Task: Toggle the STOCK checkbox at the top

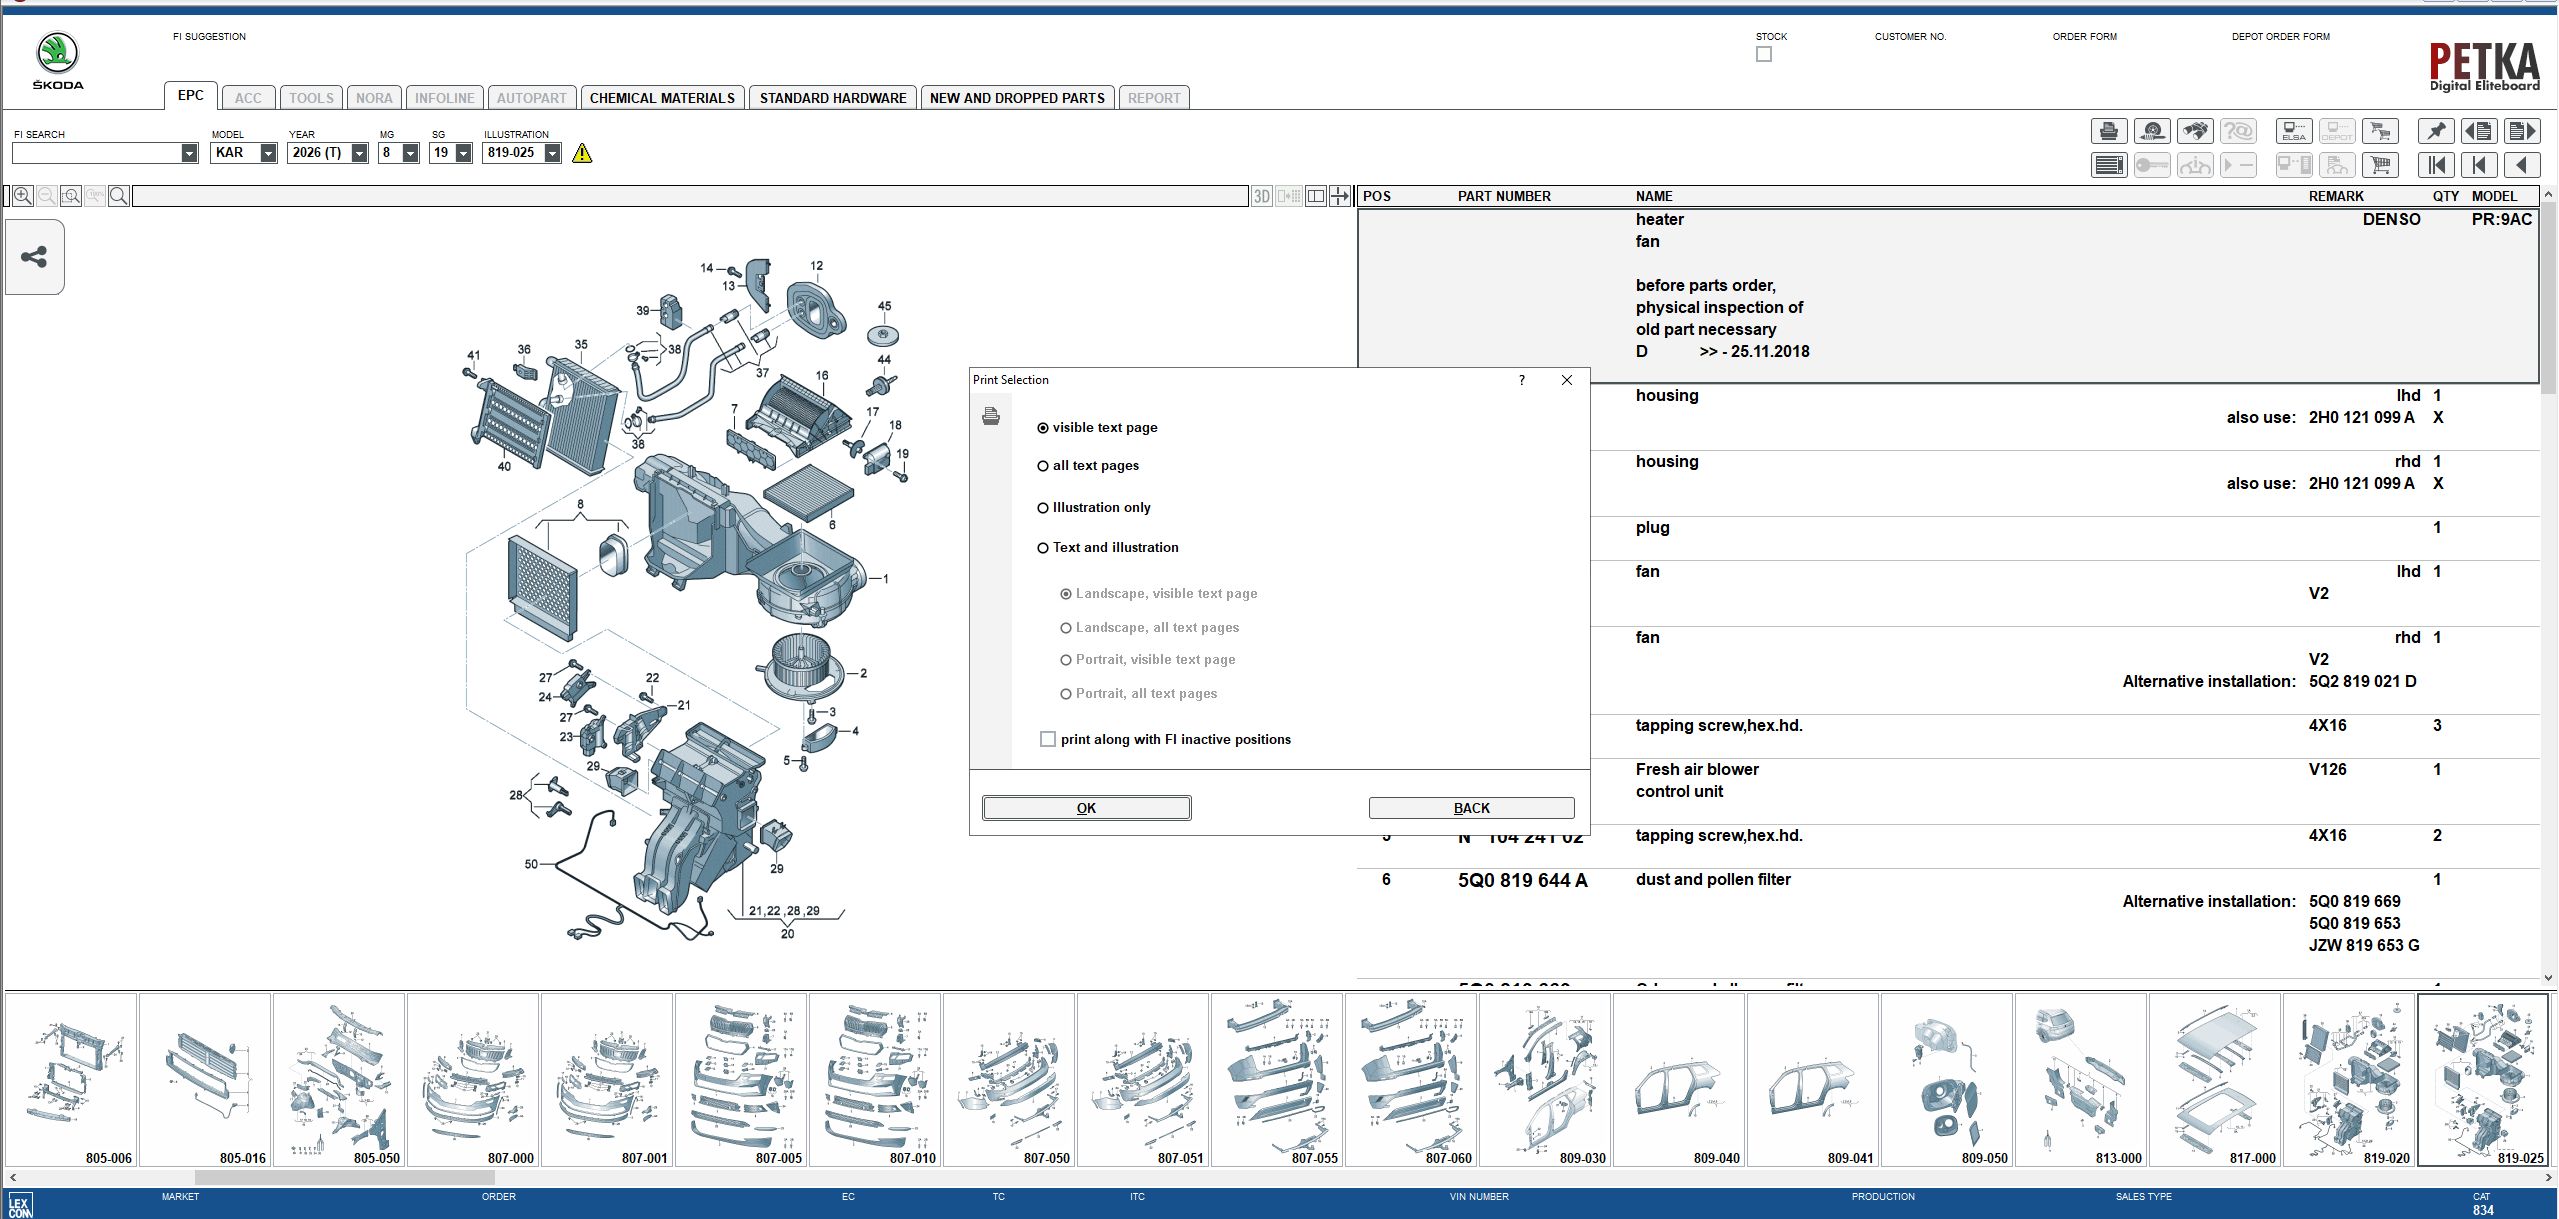Action: coord(1764,54)
